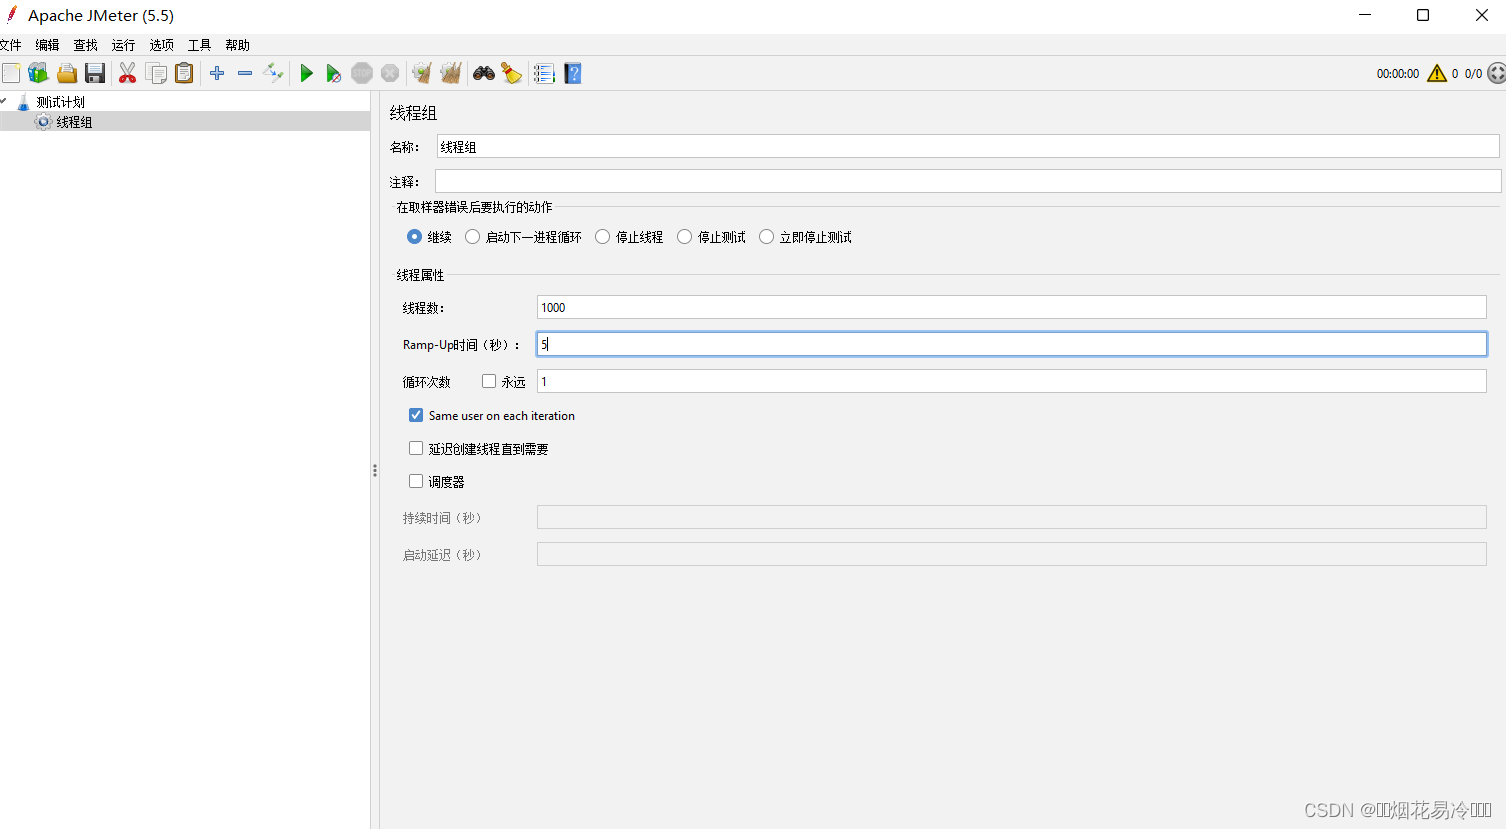1506x829 pixels.
Task: Select 停止测试 radio option
Action: pos(684,237)
